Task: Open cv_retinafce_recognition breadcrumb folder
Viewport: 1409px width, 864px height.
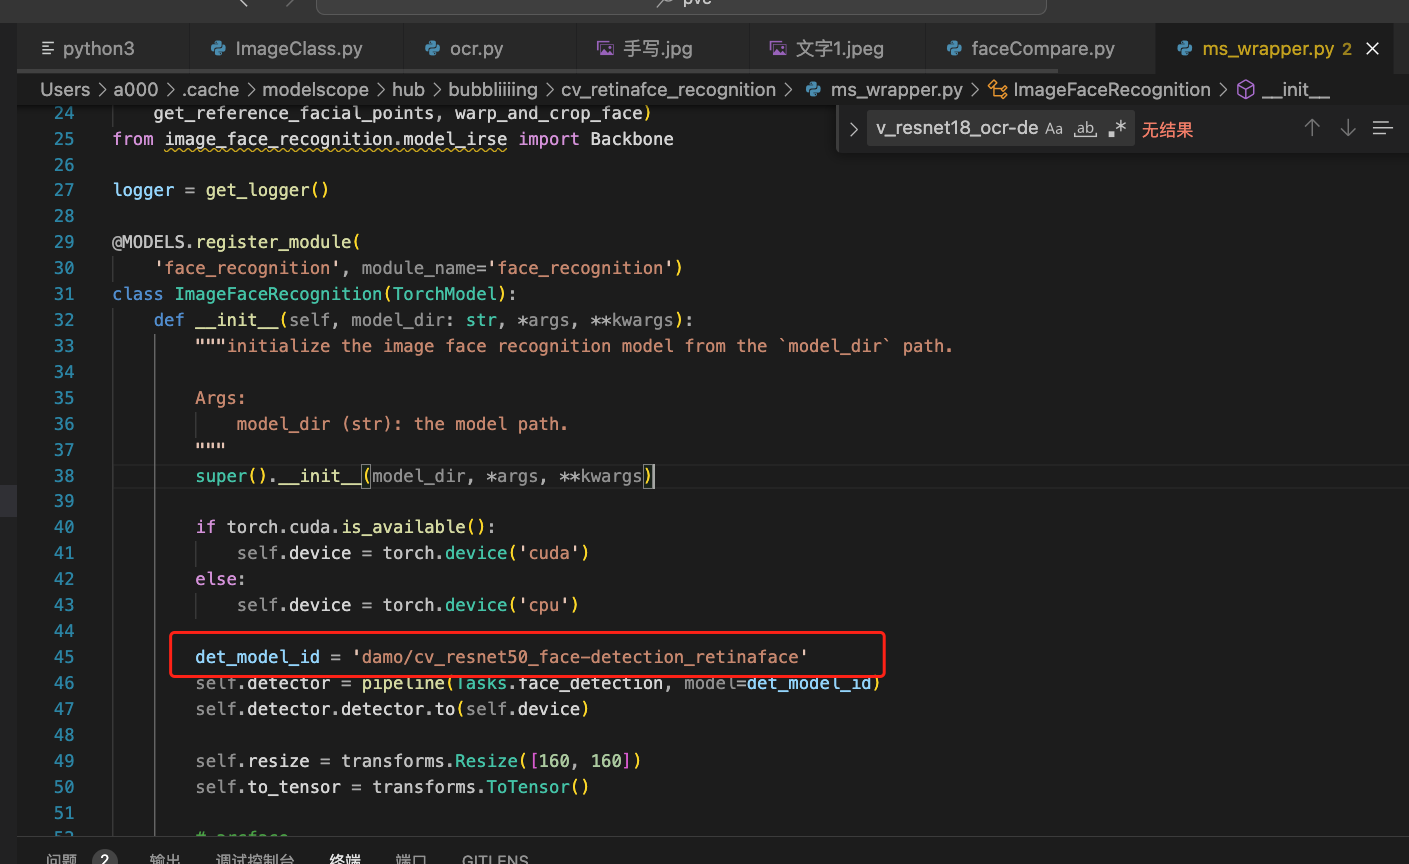Action: (668, 90)
